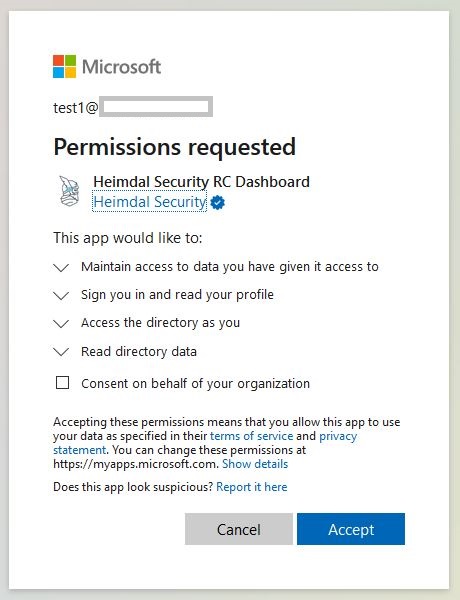Click the Heimdal Security RC Dashboard title

point(201,181)
